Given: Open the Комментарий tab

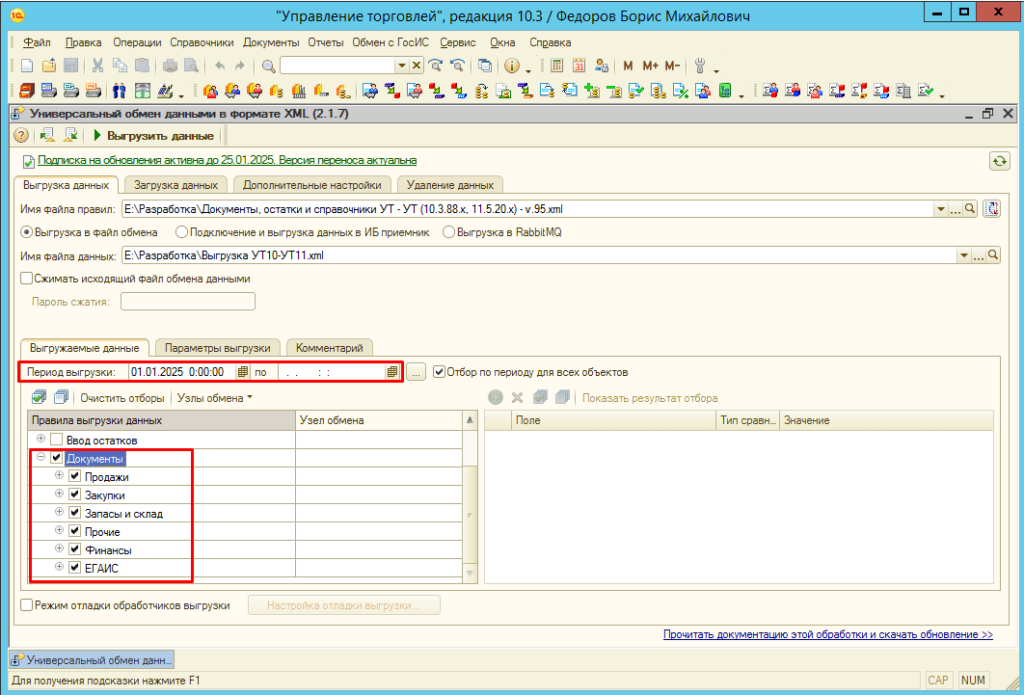Looking at the screenshot, I should click(329, 347).
